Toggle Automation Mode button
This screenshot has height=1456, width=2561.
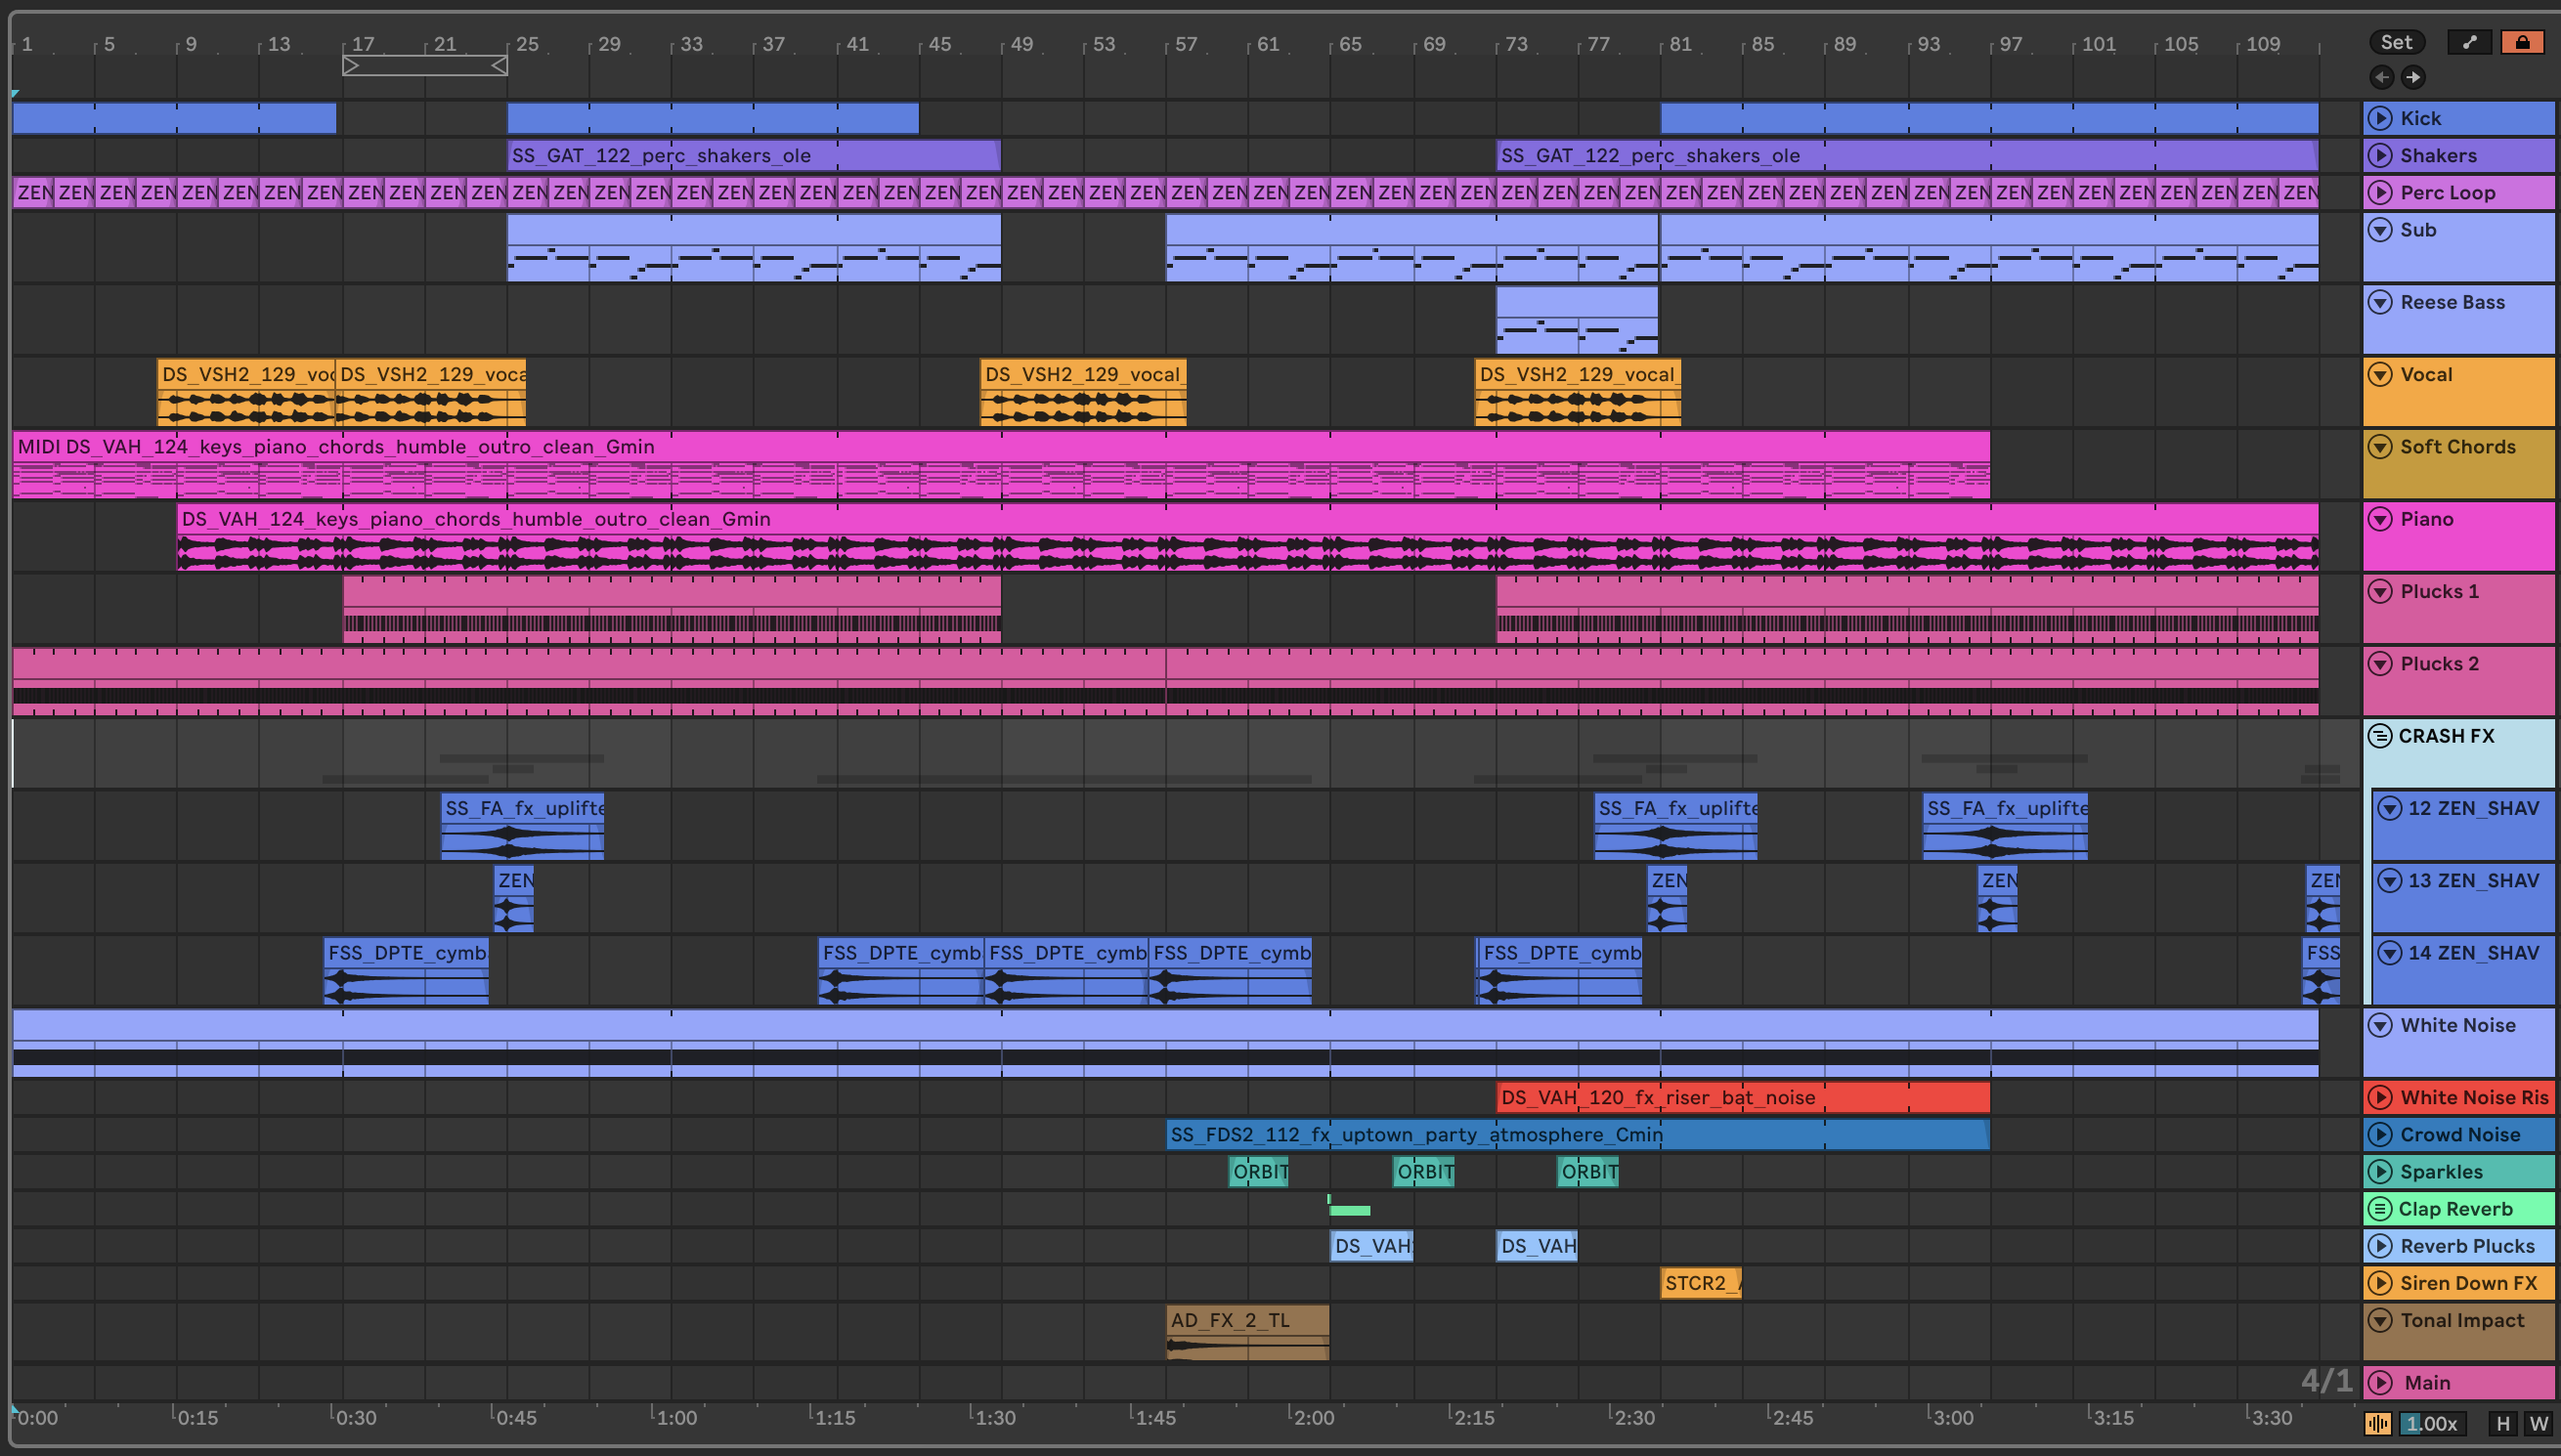[x=2470, y=42]
